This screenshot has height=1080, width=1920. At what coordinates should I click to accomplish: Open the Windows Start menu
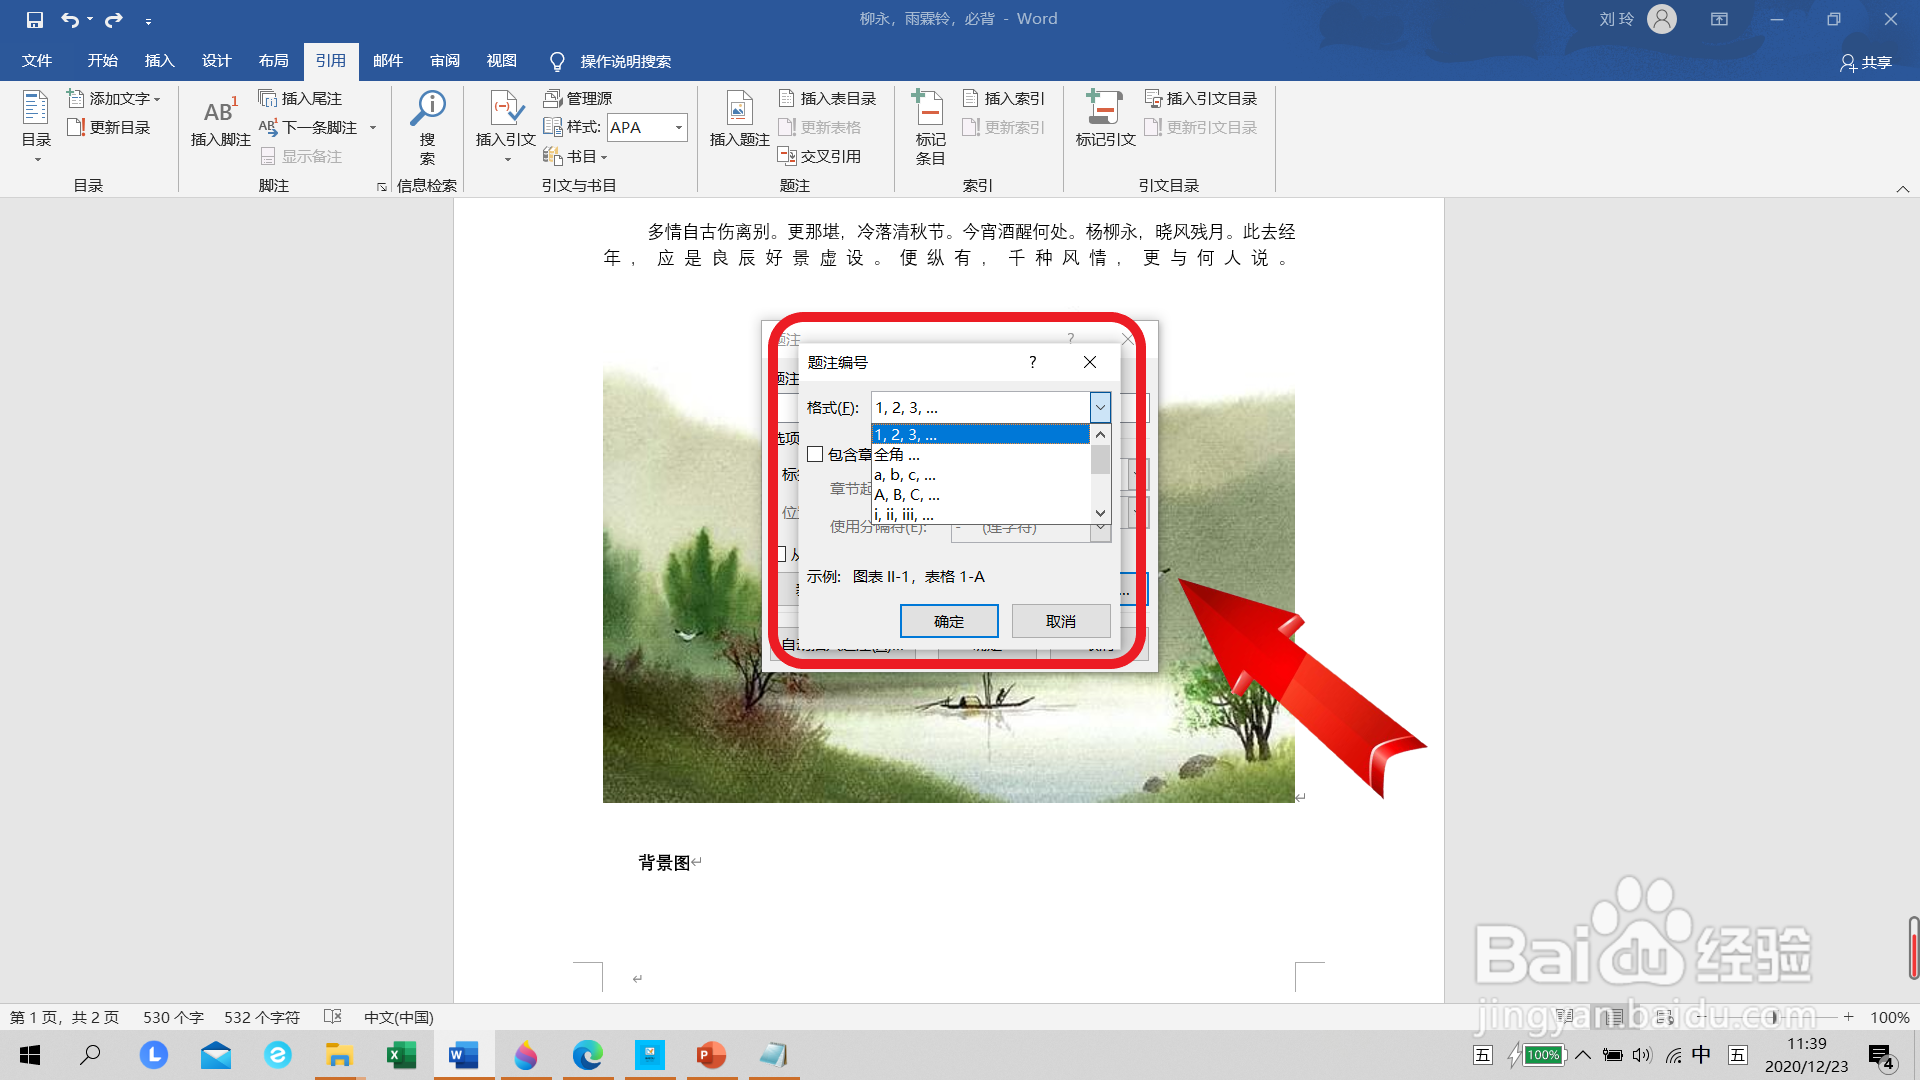coord(30,1055)
